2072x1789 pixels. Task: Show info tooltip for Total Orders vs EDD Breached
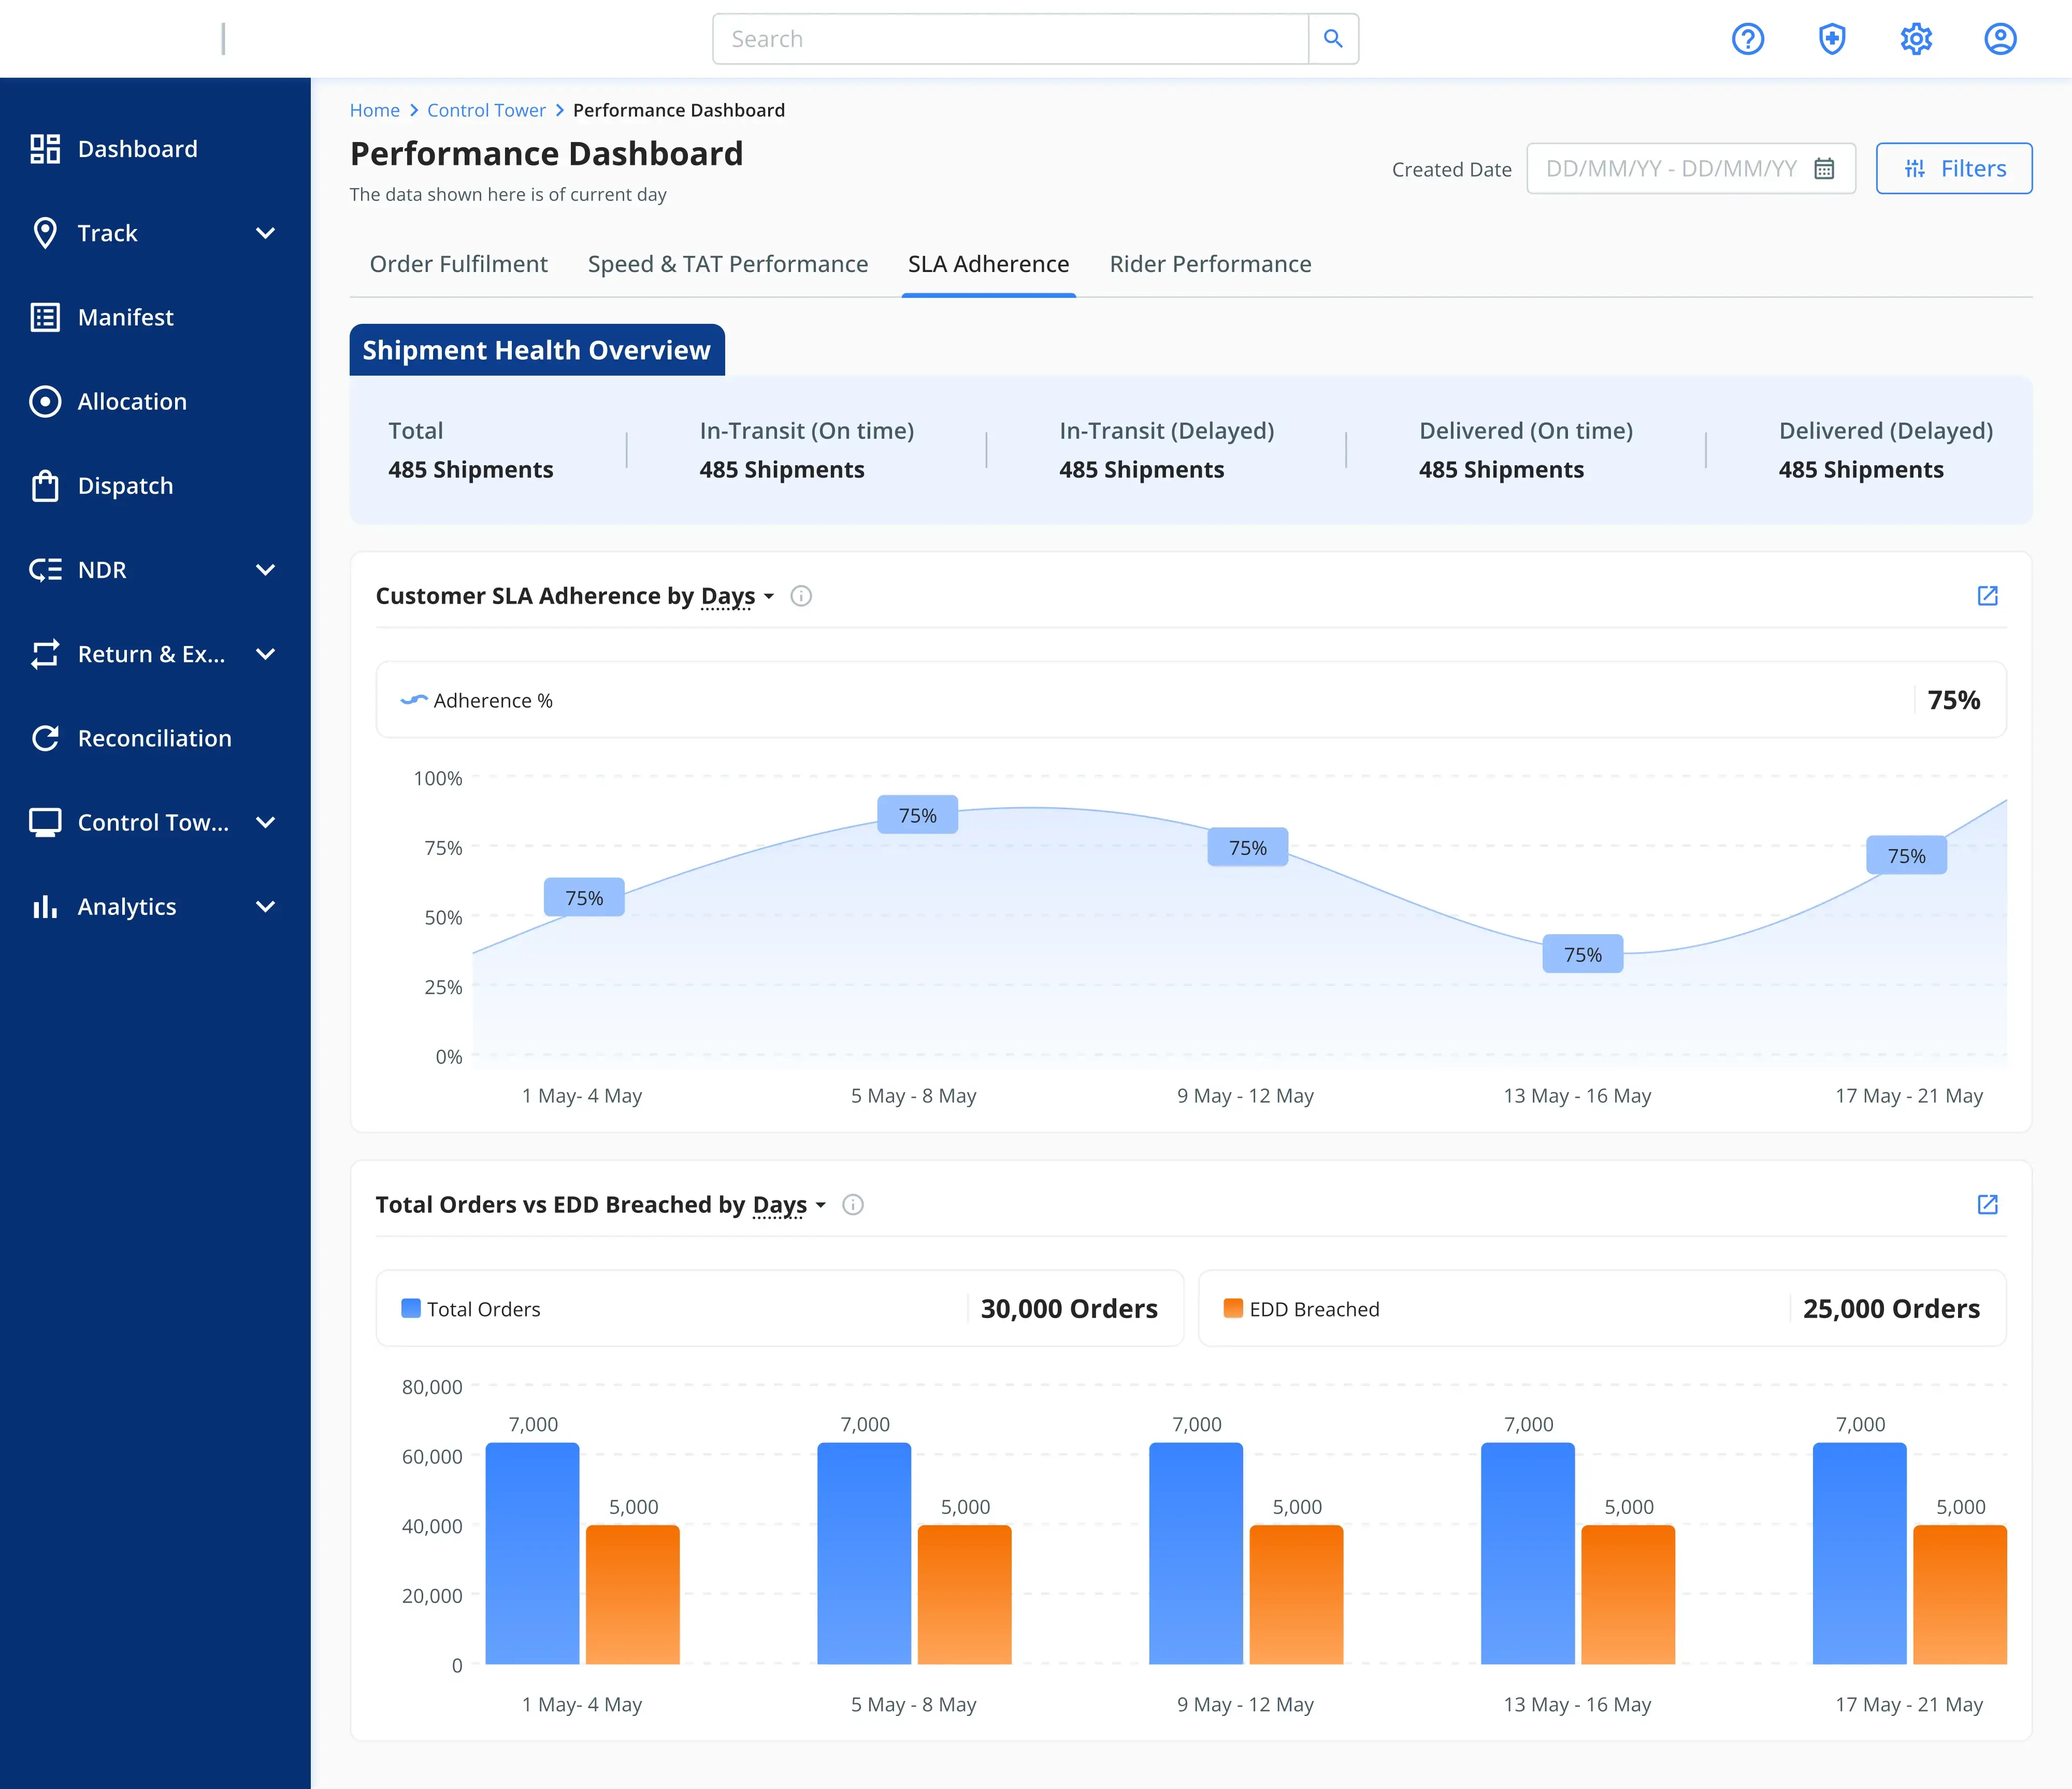tap(853, 1204)
